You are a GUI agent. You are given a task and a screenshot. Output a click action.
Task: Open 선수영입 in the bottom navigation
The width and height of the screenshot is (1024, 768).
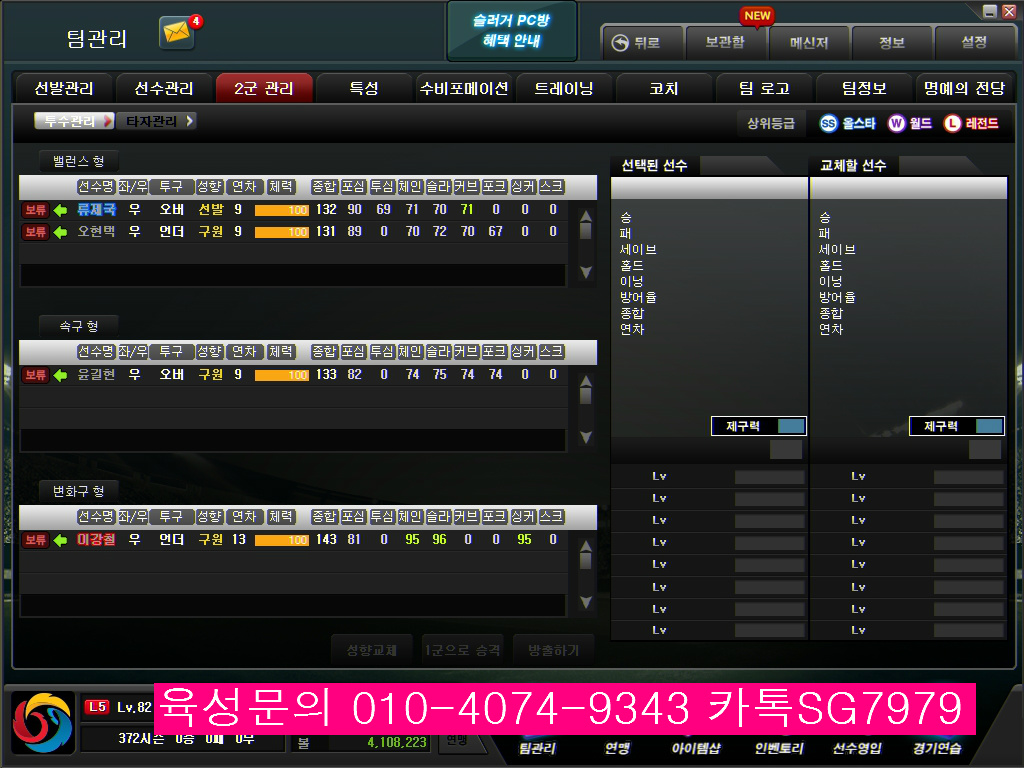coord(857,748)
